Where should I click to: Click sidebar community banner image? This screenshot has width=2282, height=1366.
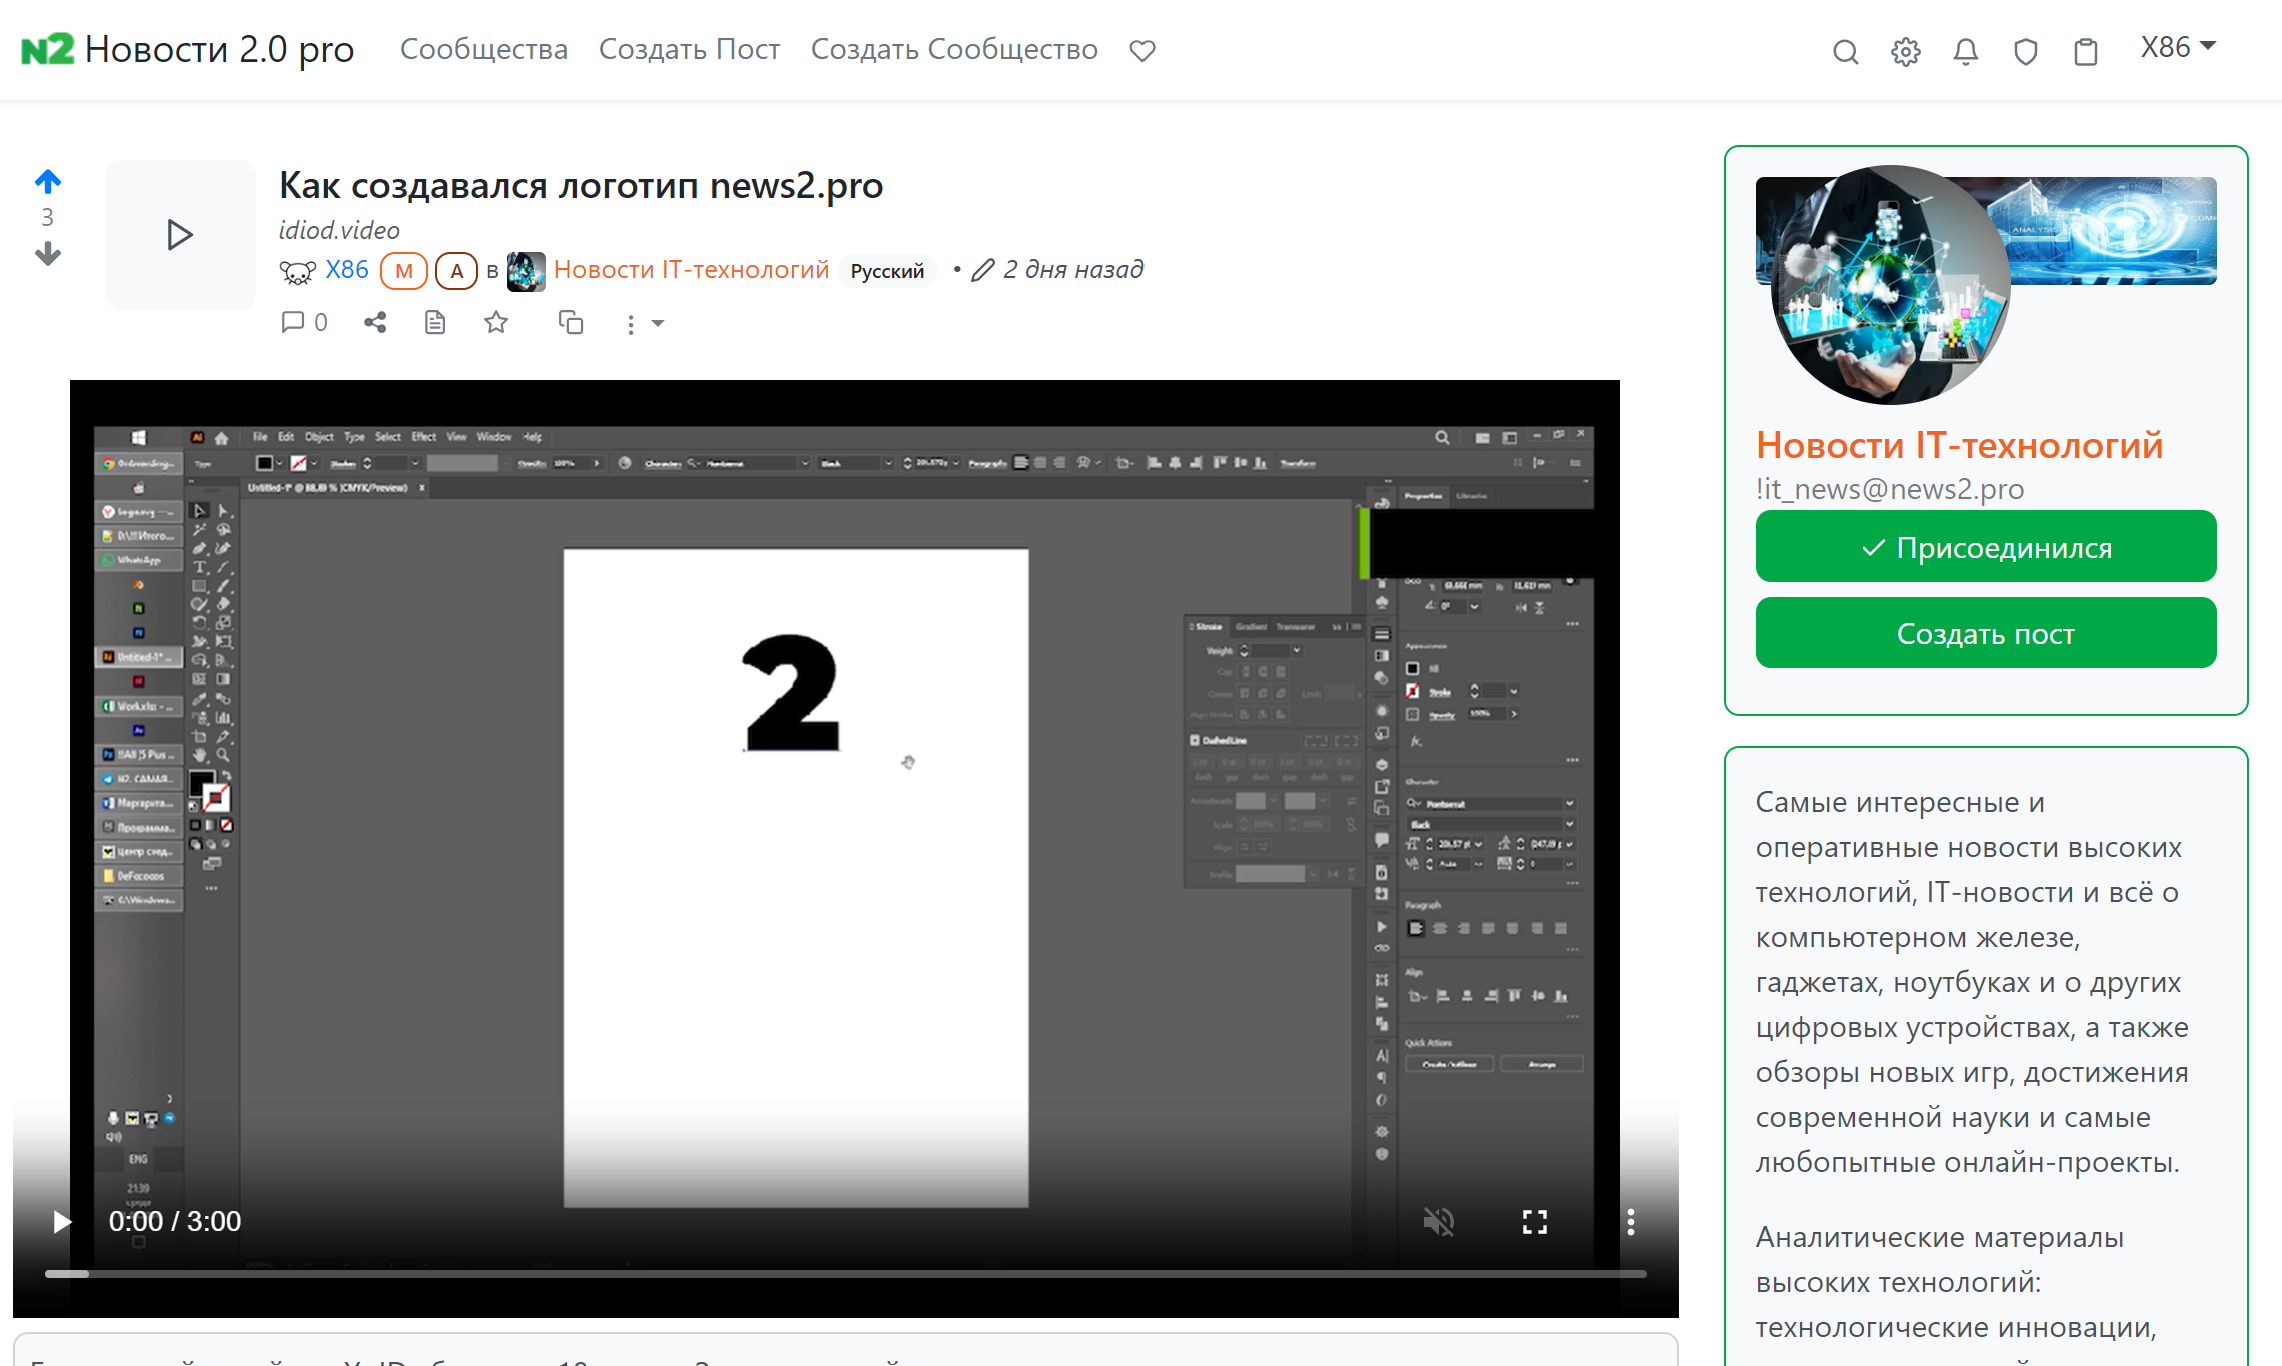pyautogui.click(x=2114, y=231)
